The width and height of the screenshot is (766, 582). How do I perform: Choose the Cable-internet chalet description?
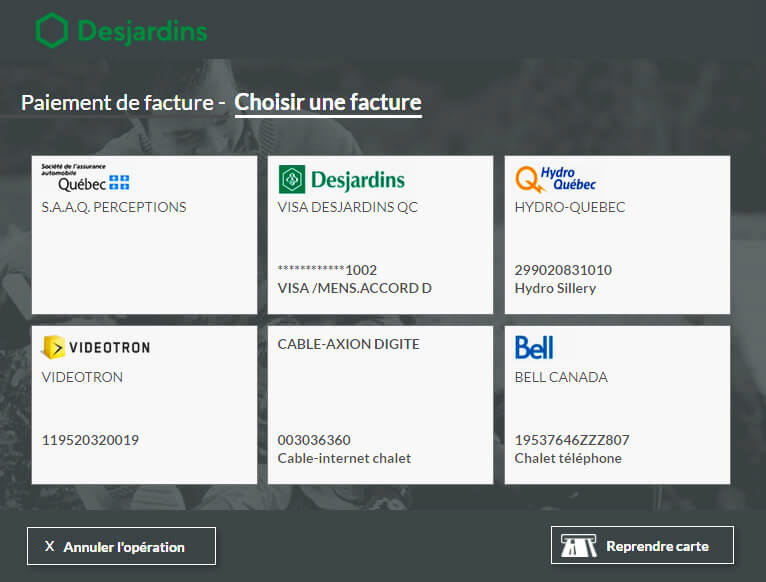tap(344, 459)
